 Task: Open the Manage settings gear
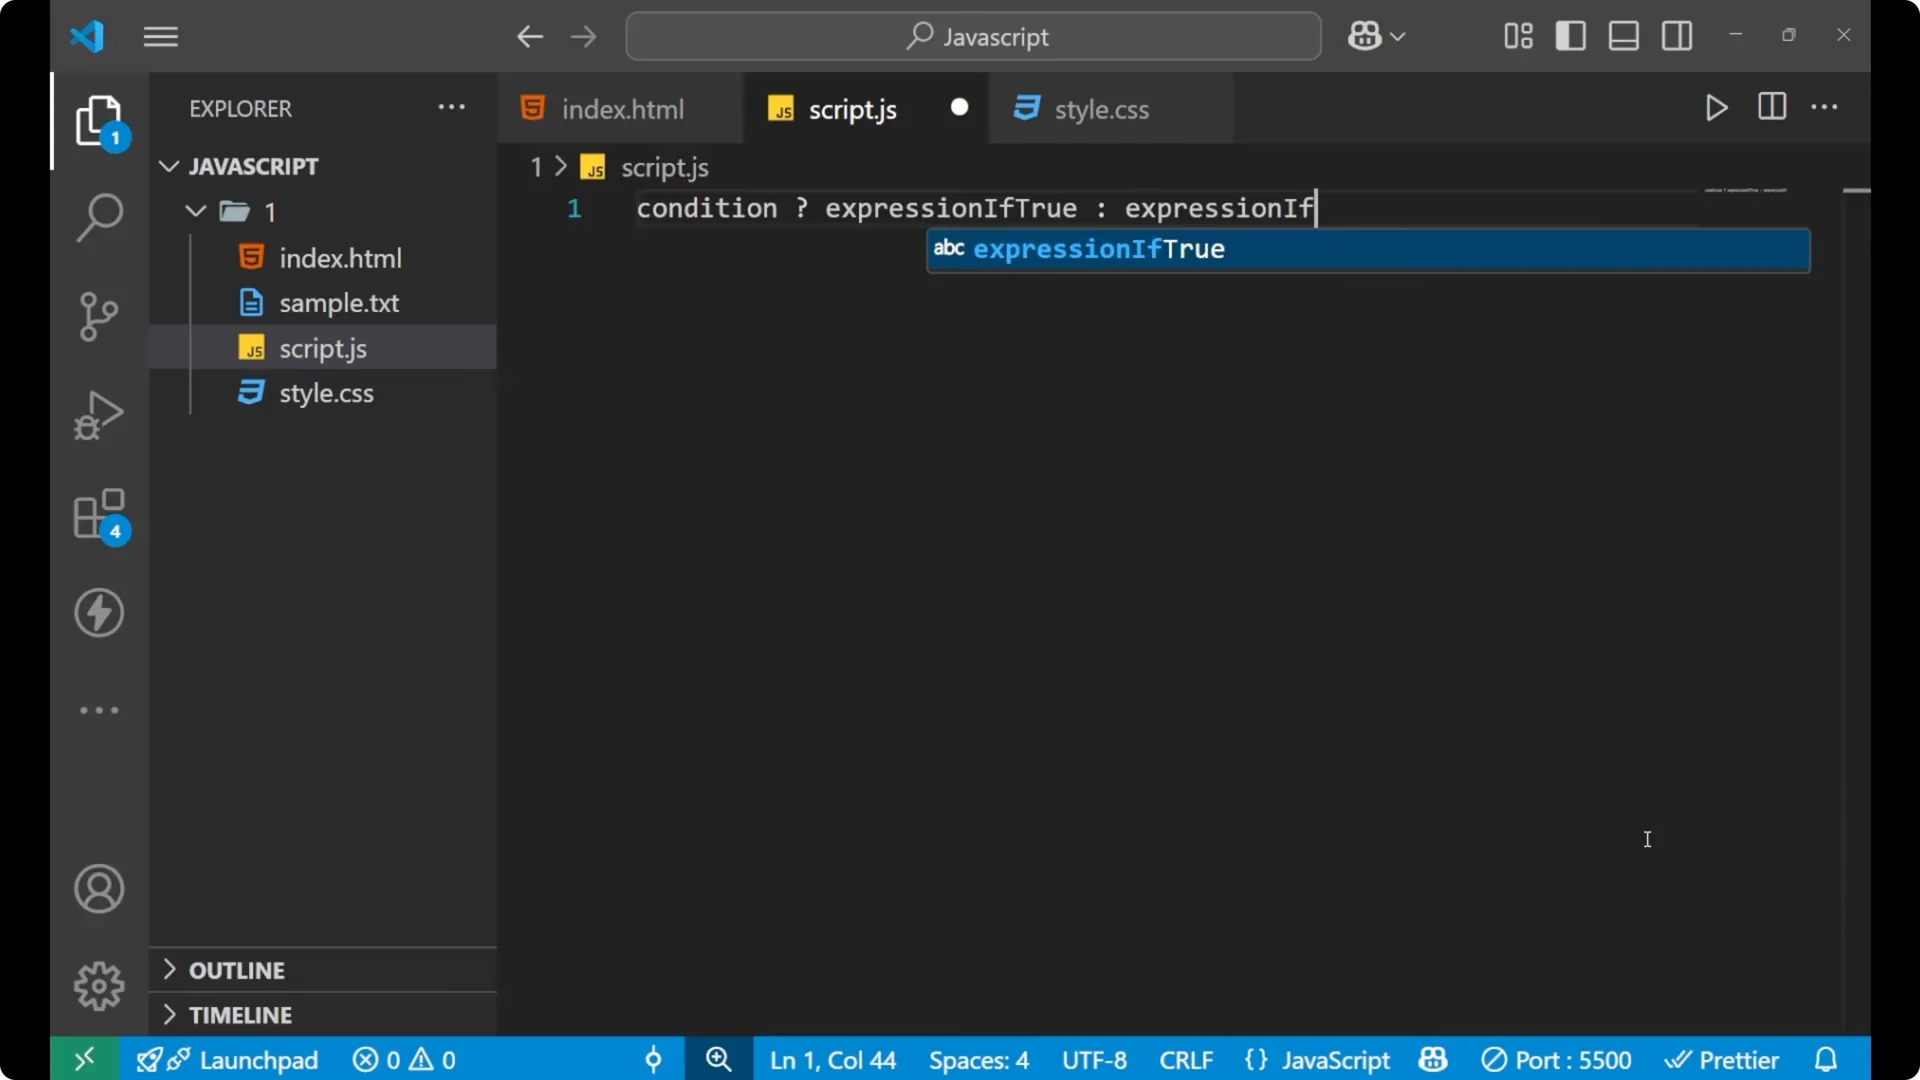coord(99,985)
